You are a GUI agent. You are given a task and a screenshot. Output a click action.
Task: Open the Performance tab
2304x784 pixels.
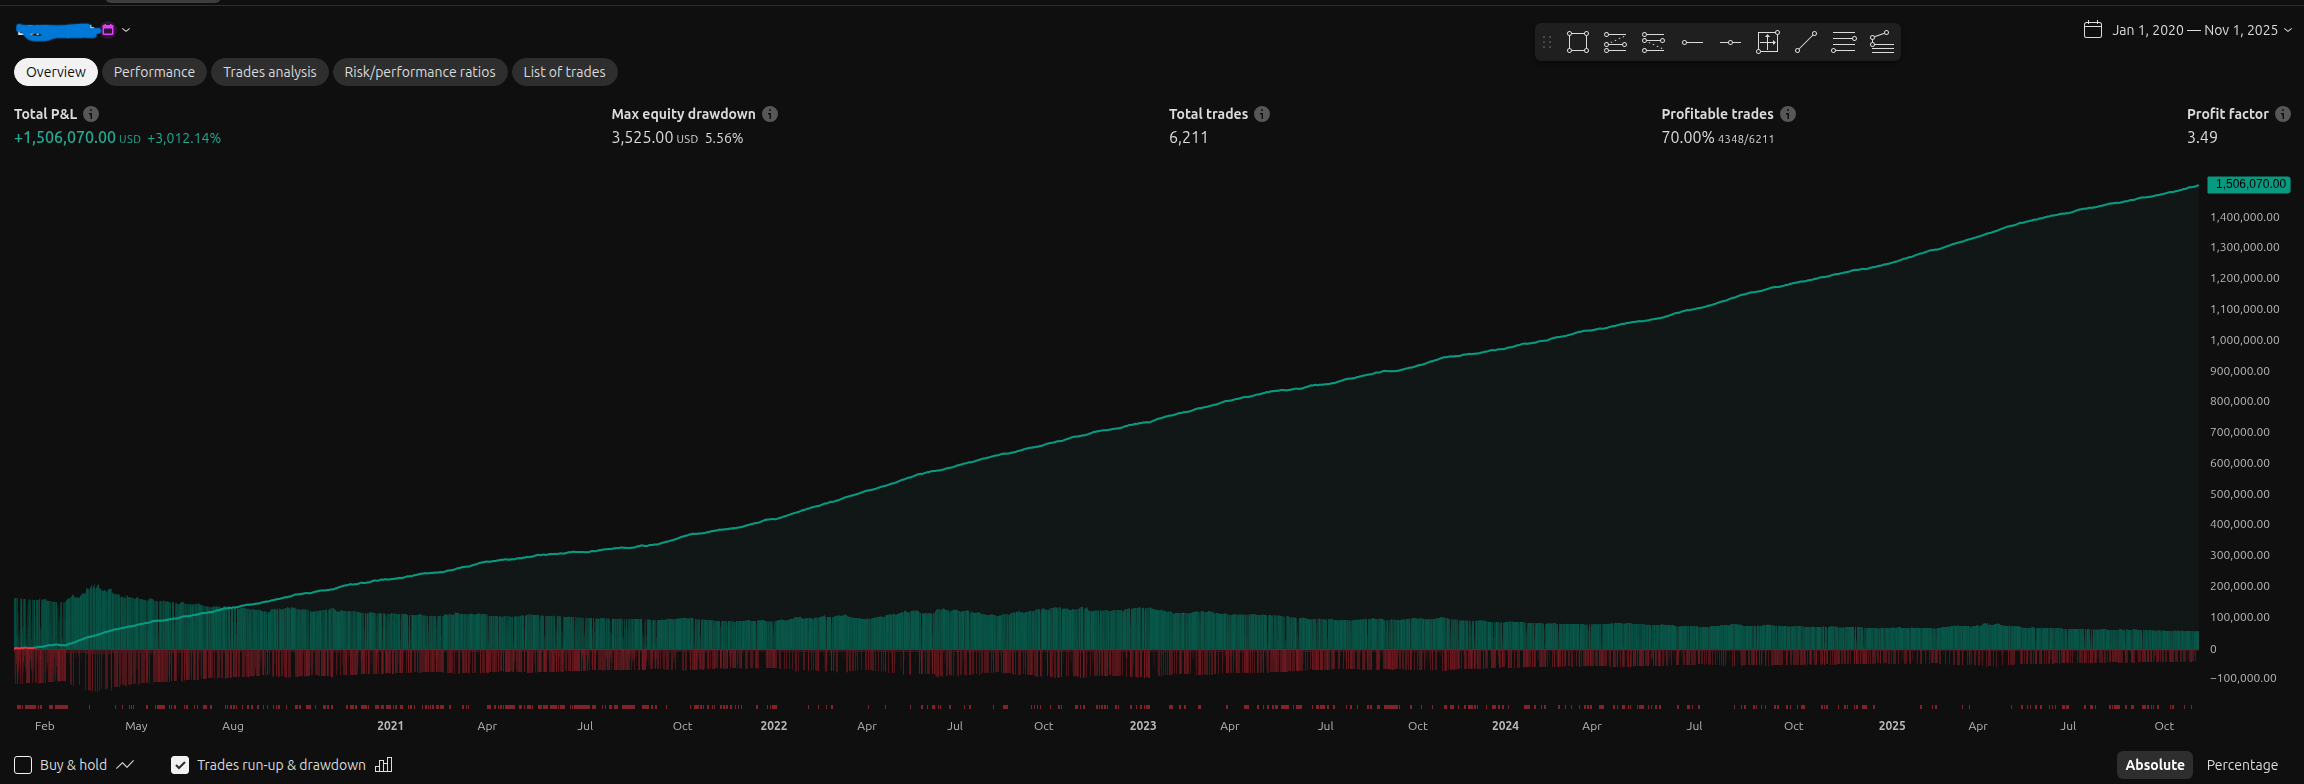pos(154,72)
